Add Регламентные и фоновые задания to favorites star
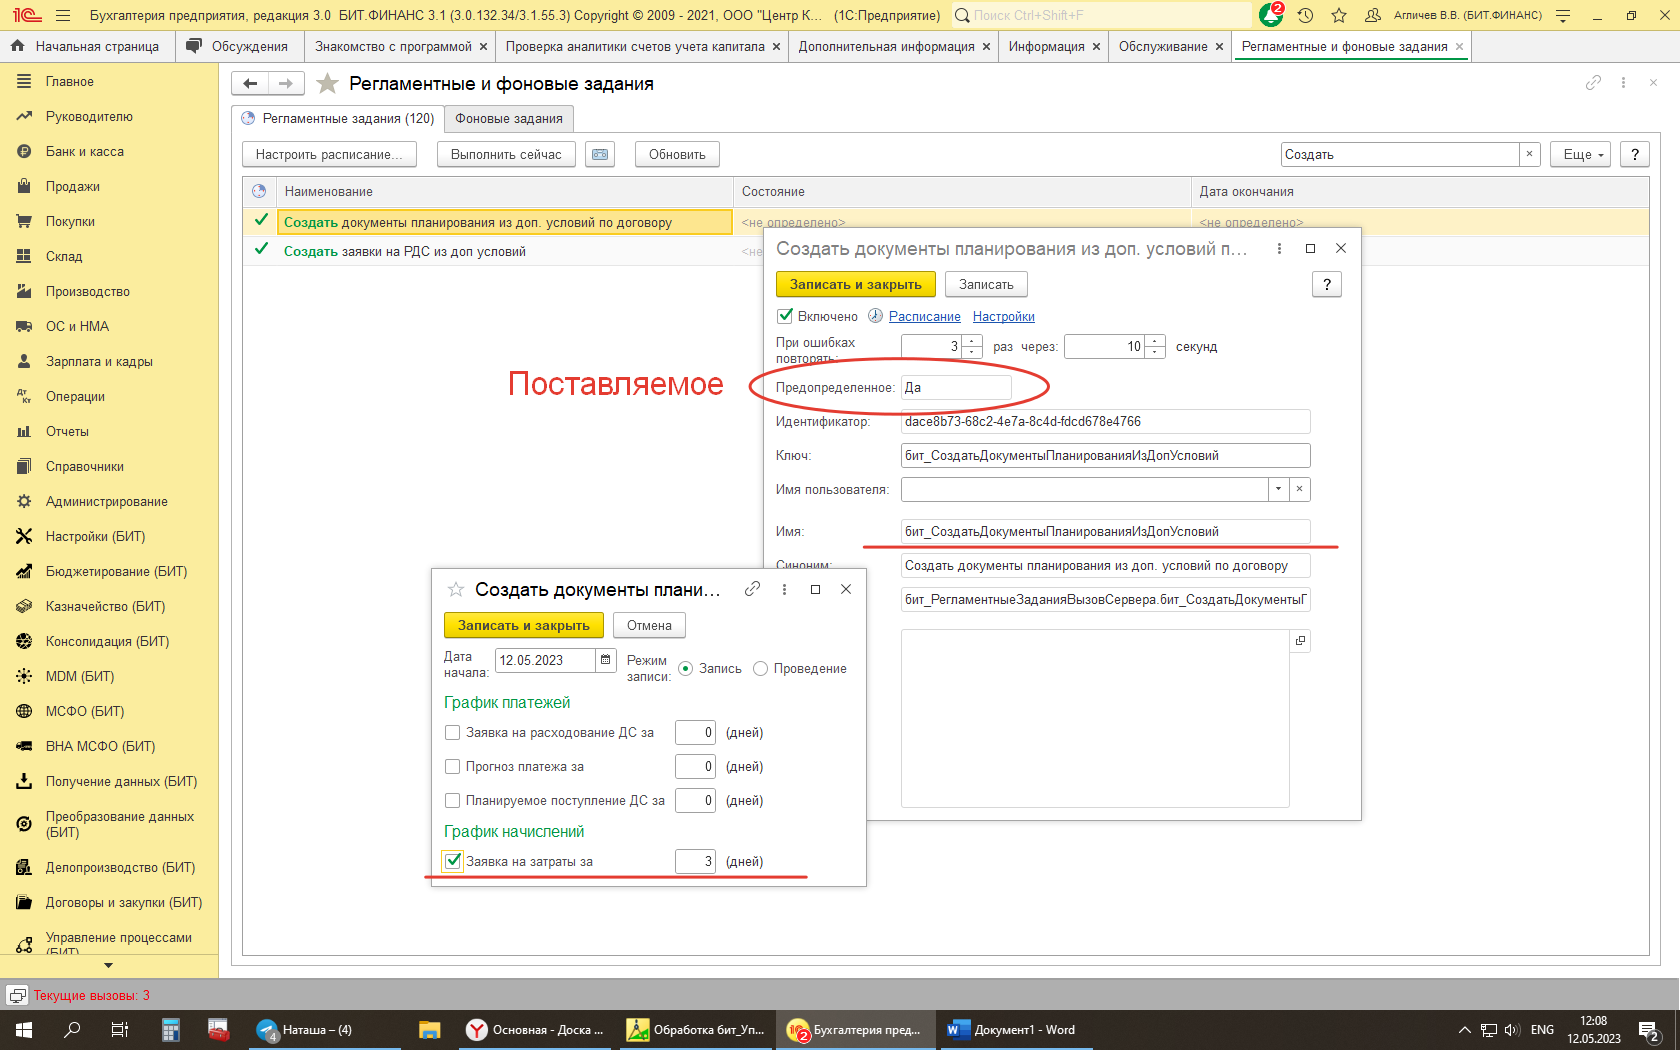1680x1050 pixels. [x=327, y=84]
